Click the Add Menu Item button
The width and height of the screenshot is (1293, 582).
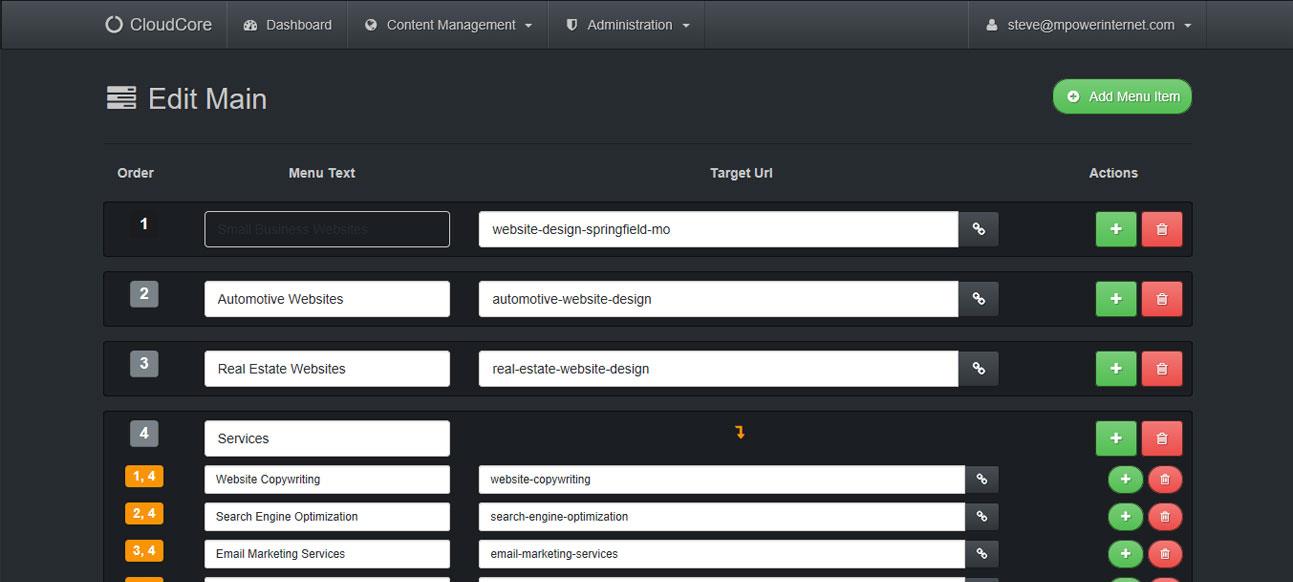click(1122, 97)
